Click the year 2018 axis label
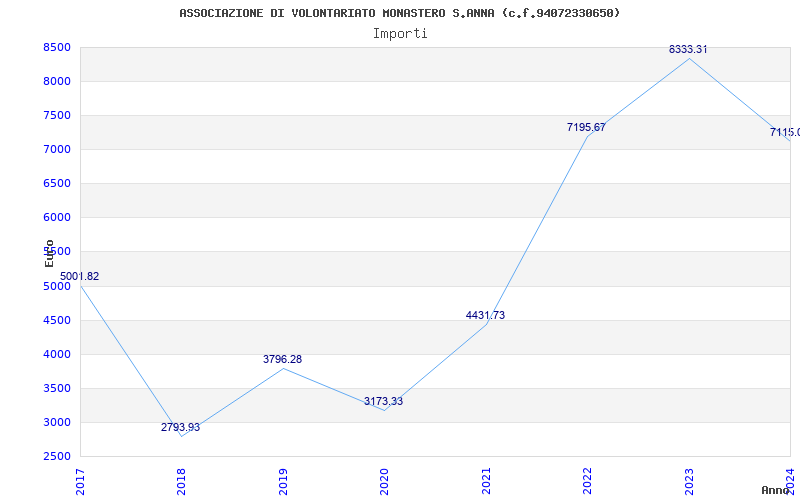 click(181, 482)
